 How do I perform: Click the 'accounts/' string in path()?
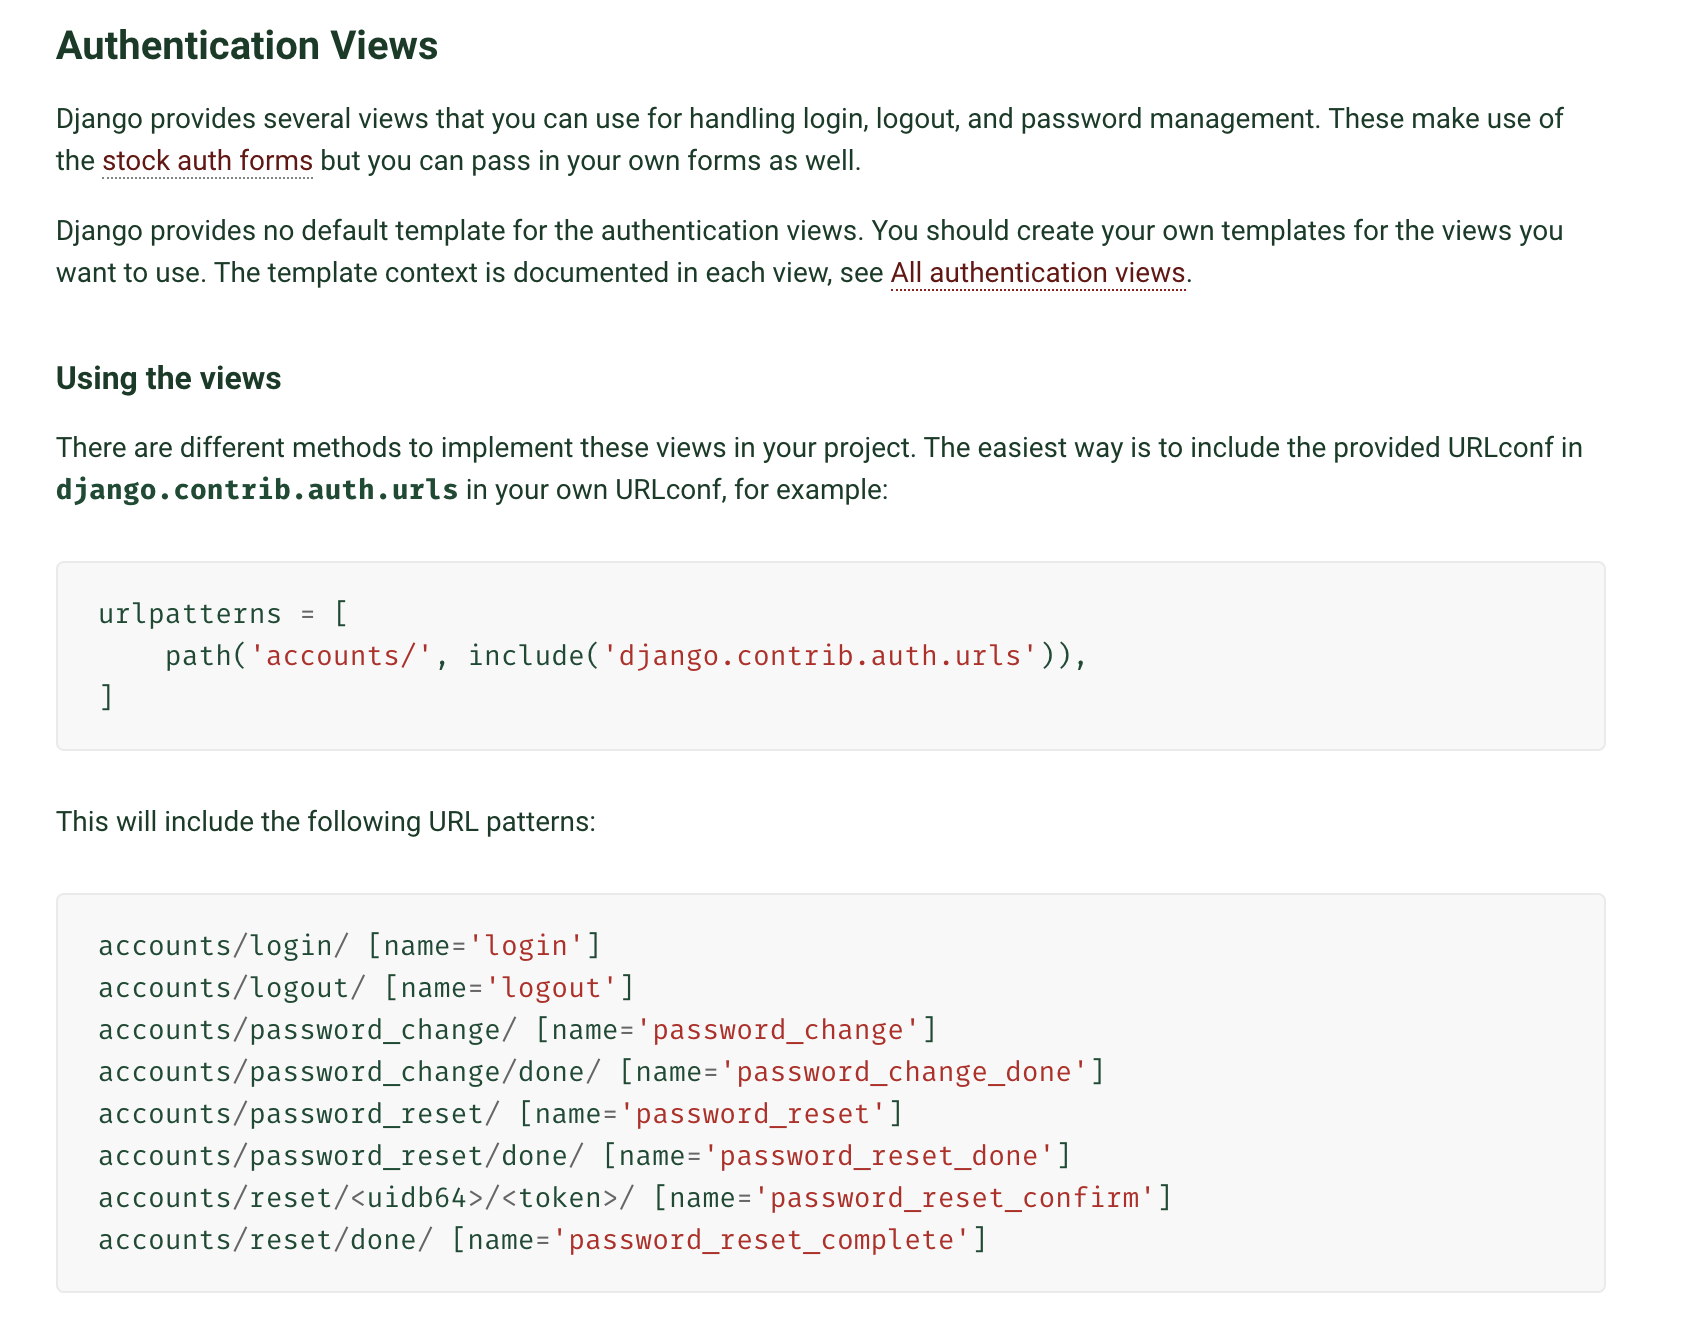(x=340, y=655)
